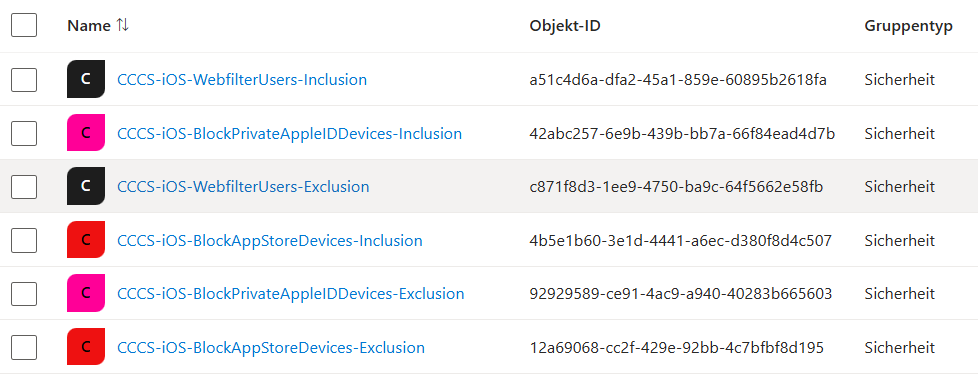978x376 pixels.
Task: Click the Objekt-ID column header
Action: (x=565, y=26)
